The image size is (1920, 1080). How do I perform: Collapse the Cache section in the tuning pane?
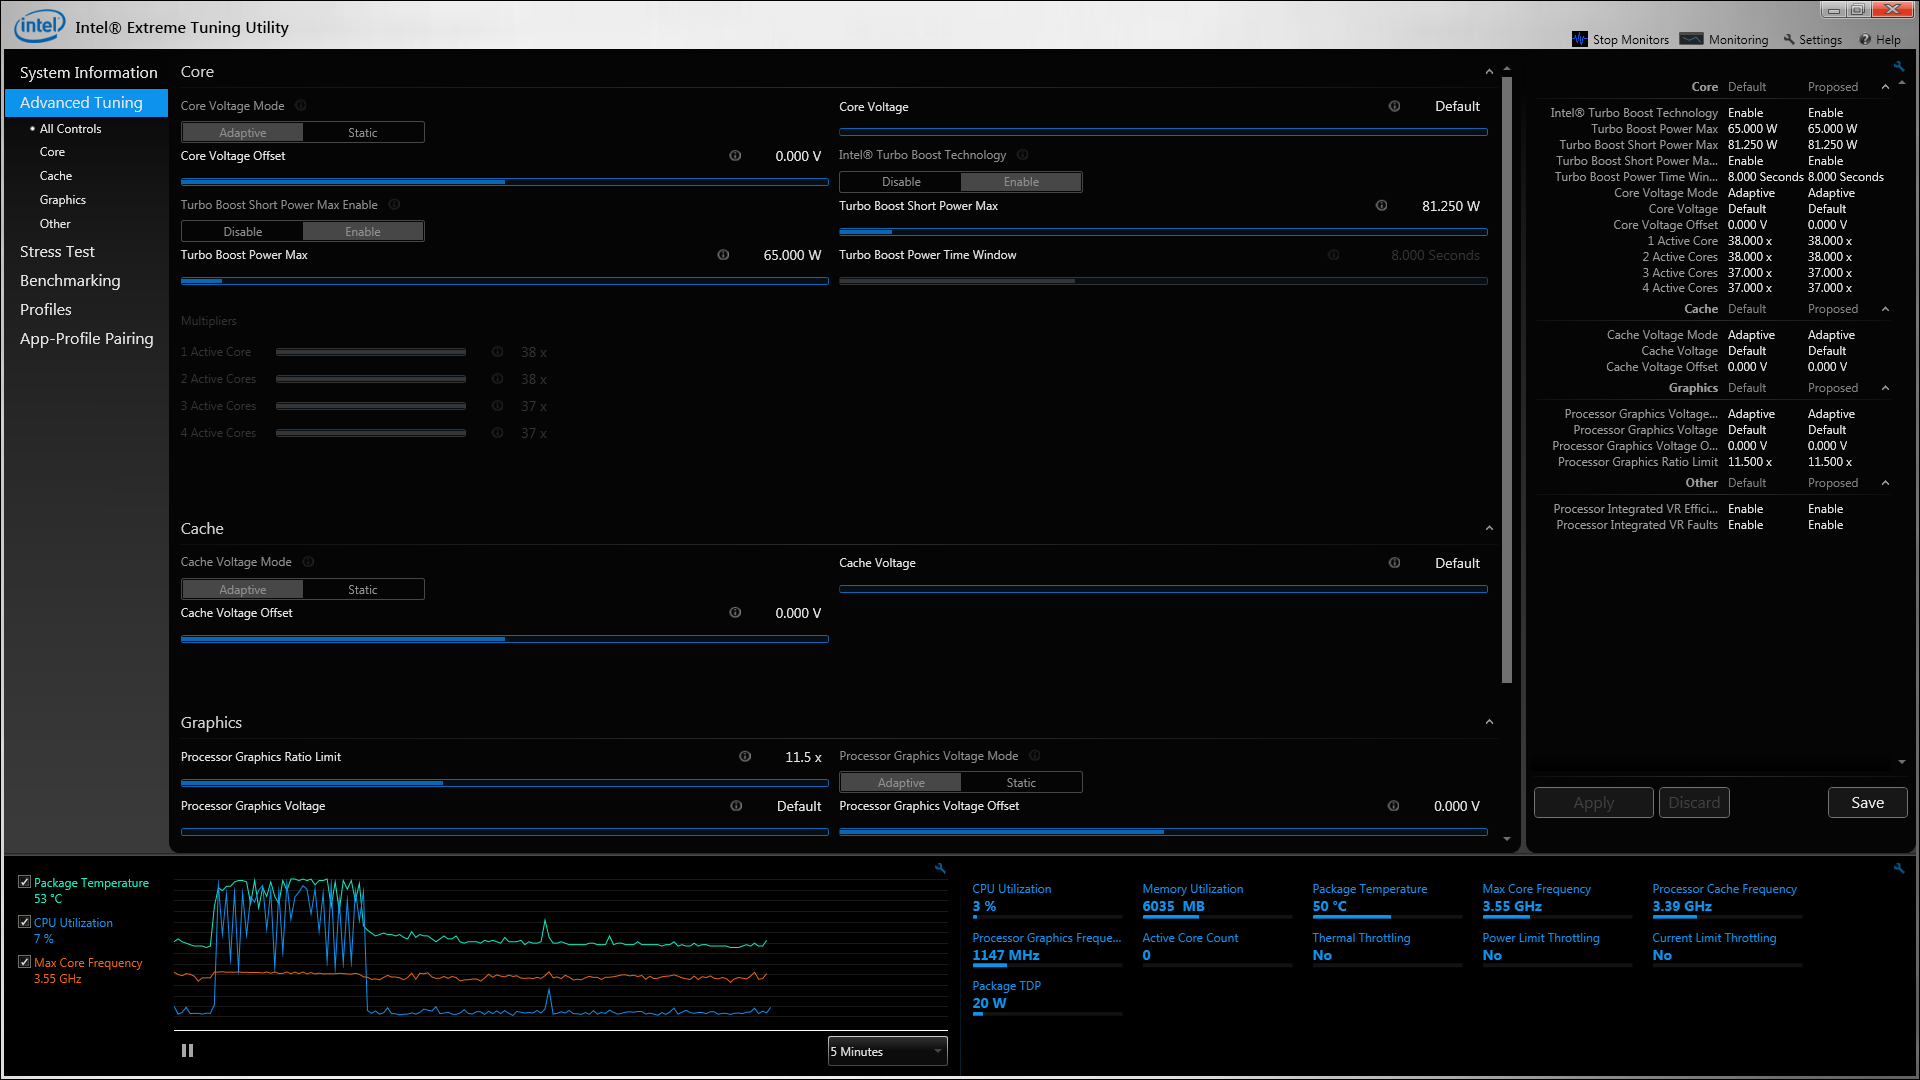pos(1489,528)
